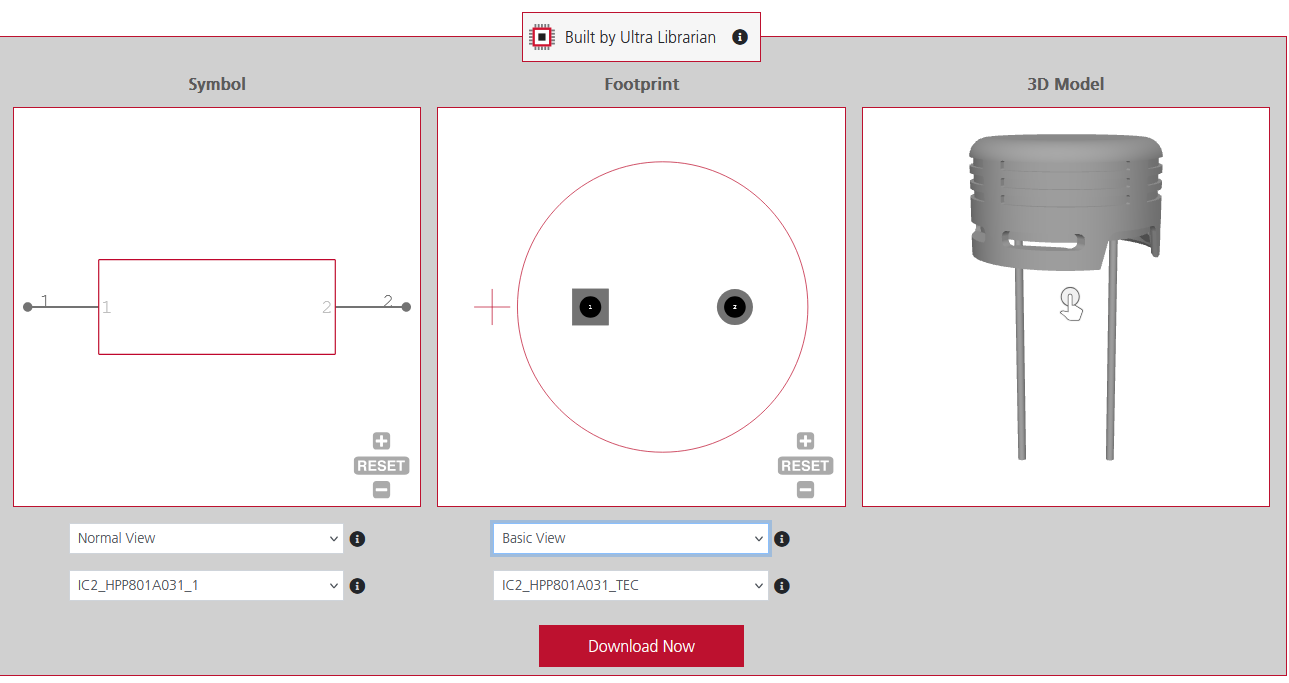Click the Download Now button
The height and width of the screenshot is (683, 1289).
coord(641,645)
